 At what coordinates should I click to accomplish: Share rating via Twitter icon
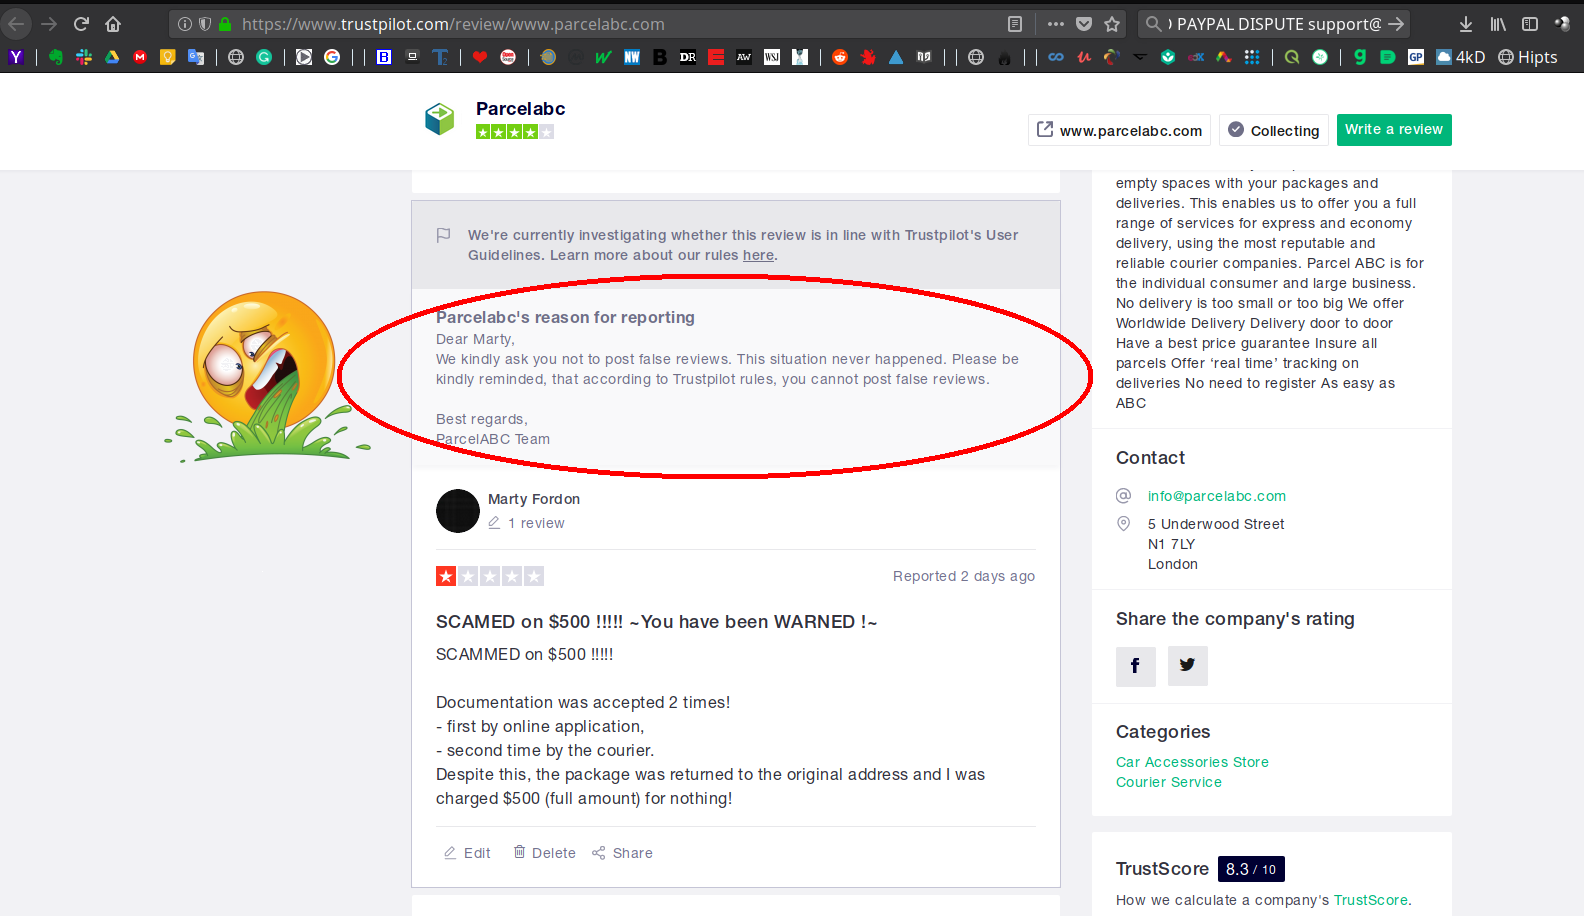pyautogui.click(x=1187, y=666)
